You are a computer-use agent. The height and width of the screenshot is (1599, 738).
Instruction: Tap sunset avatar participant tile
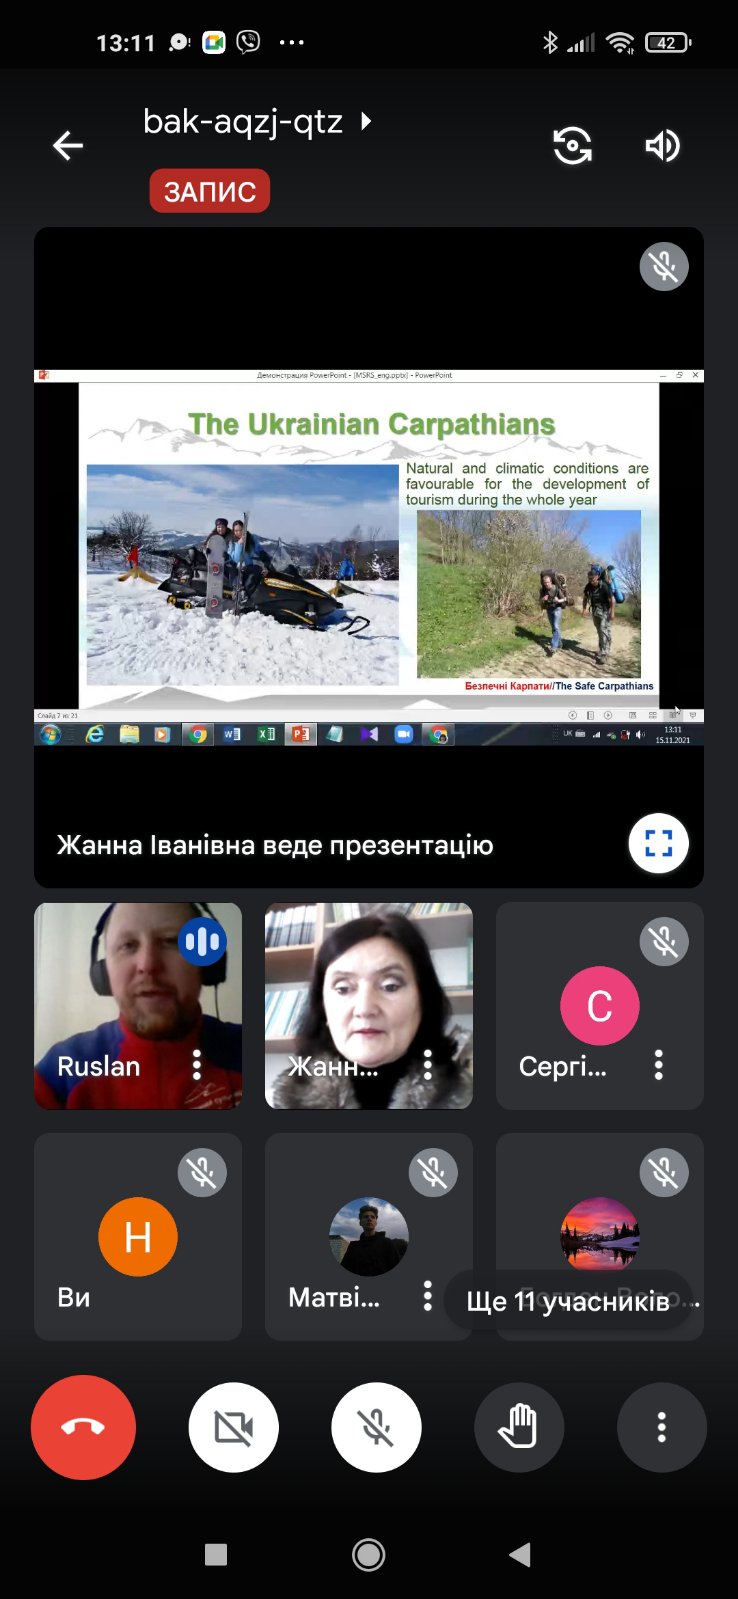point(599,1234)
